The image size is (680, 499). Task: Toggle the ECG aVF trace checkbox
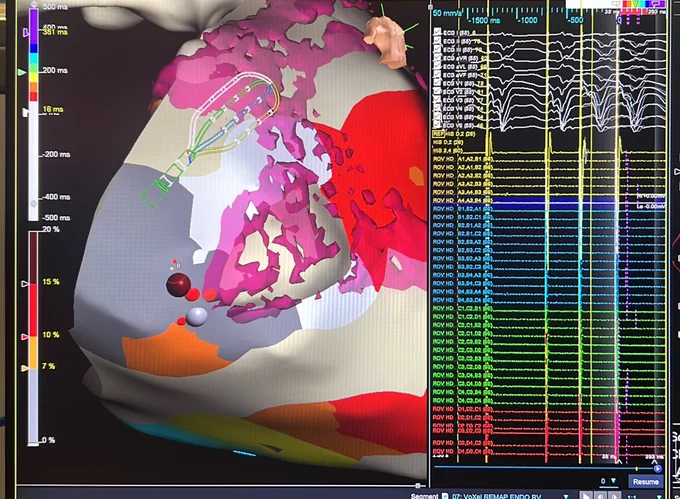tap(437, 74)
